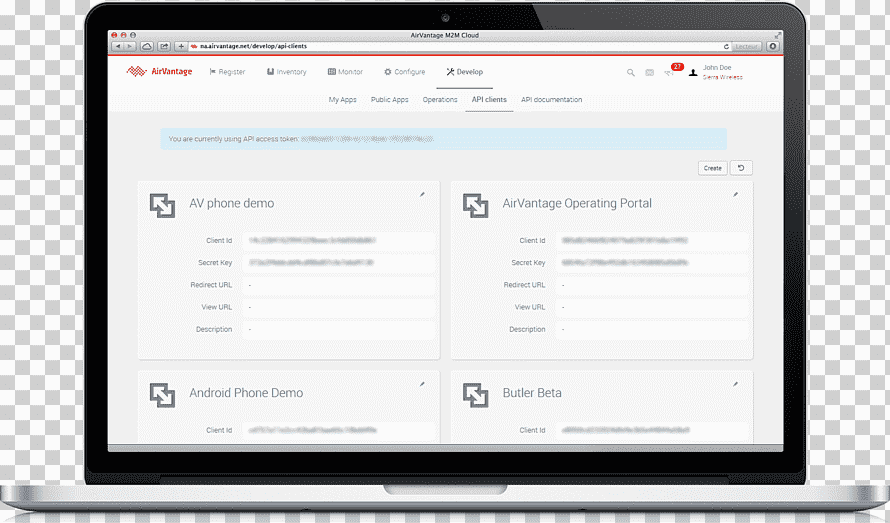Open the Inventory menu
This screenshot has height=523, width=890.
pos(287,72)
